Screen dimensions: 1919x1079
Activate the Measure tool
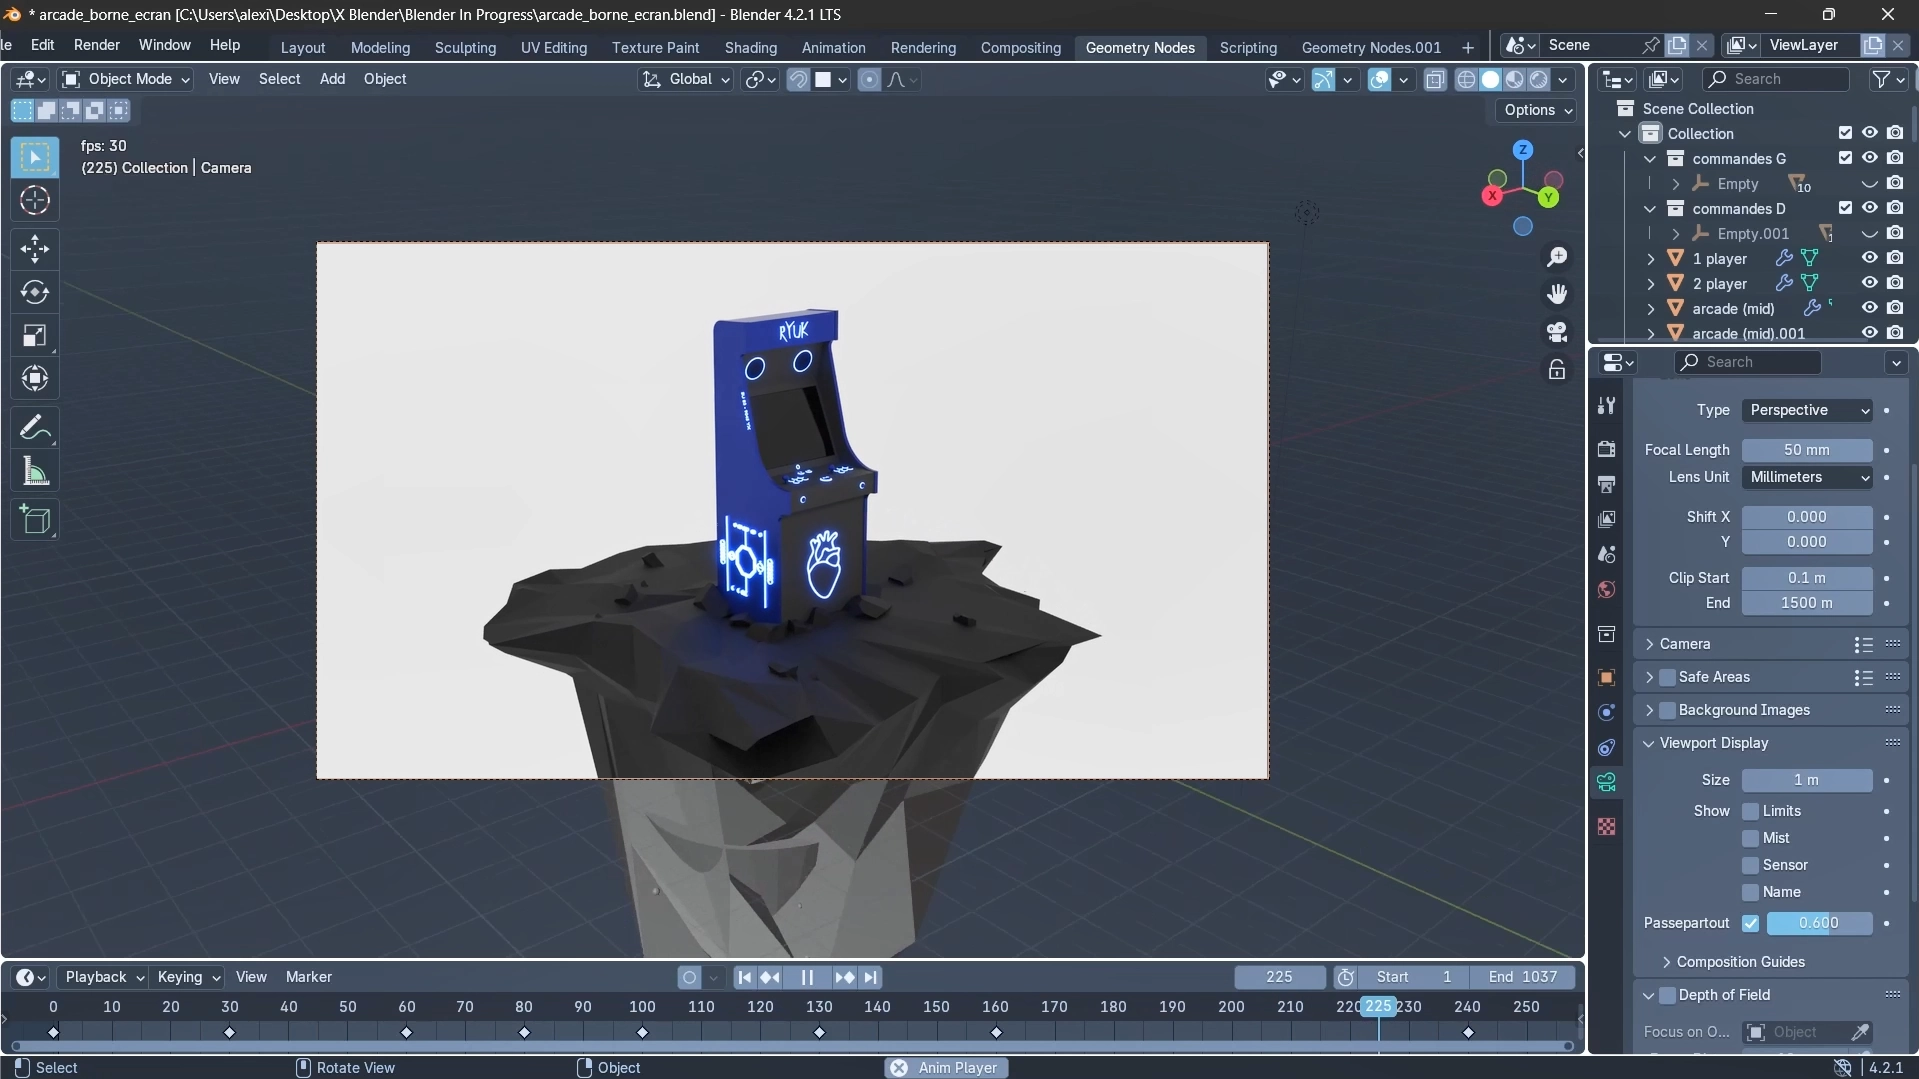[x=35, y=471]
